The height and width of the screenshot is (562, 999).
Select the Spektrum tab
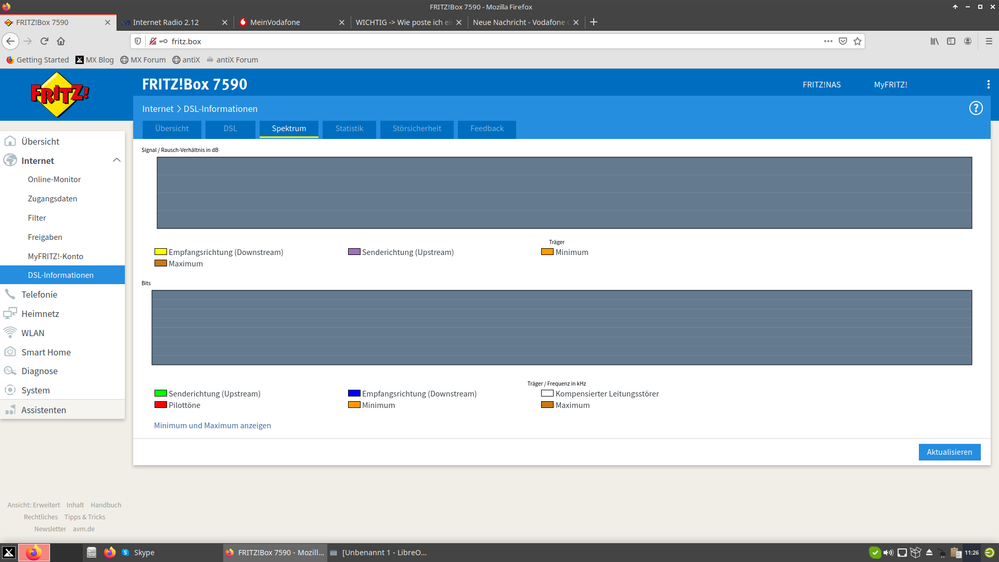click(x=289, y=129)
